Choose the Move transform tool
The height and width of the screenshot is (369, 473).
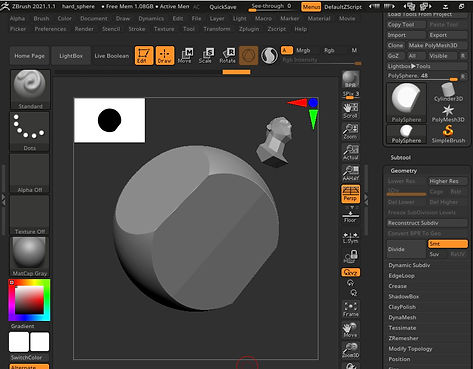[x=185, y=55]
